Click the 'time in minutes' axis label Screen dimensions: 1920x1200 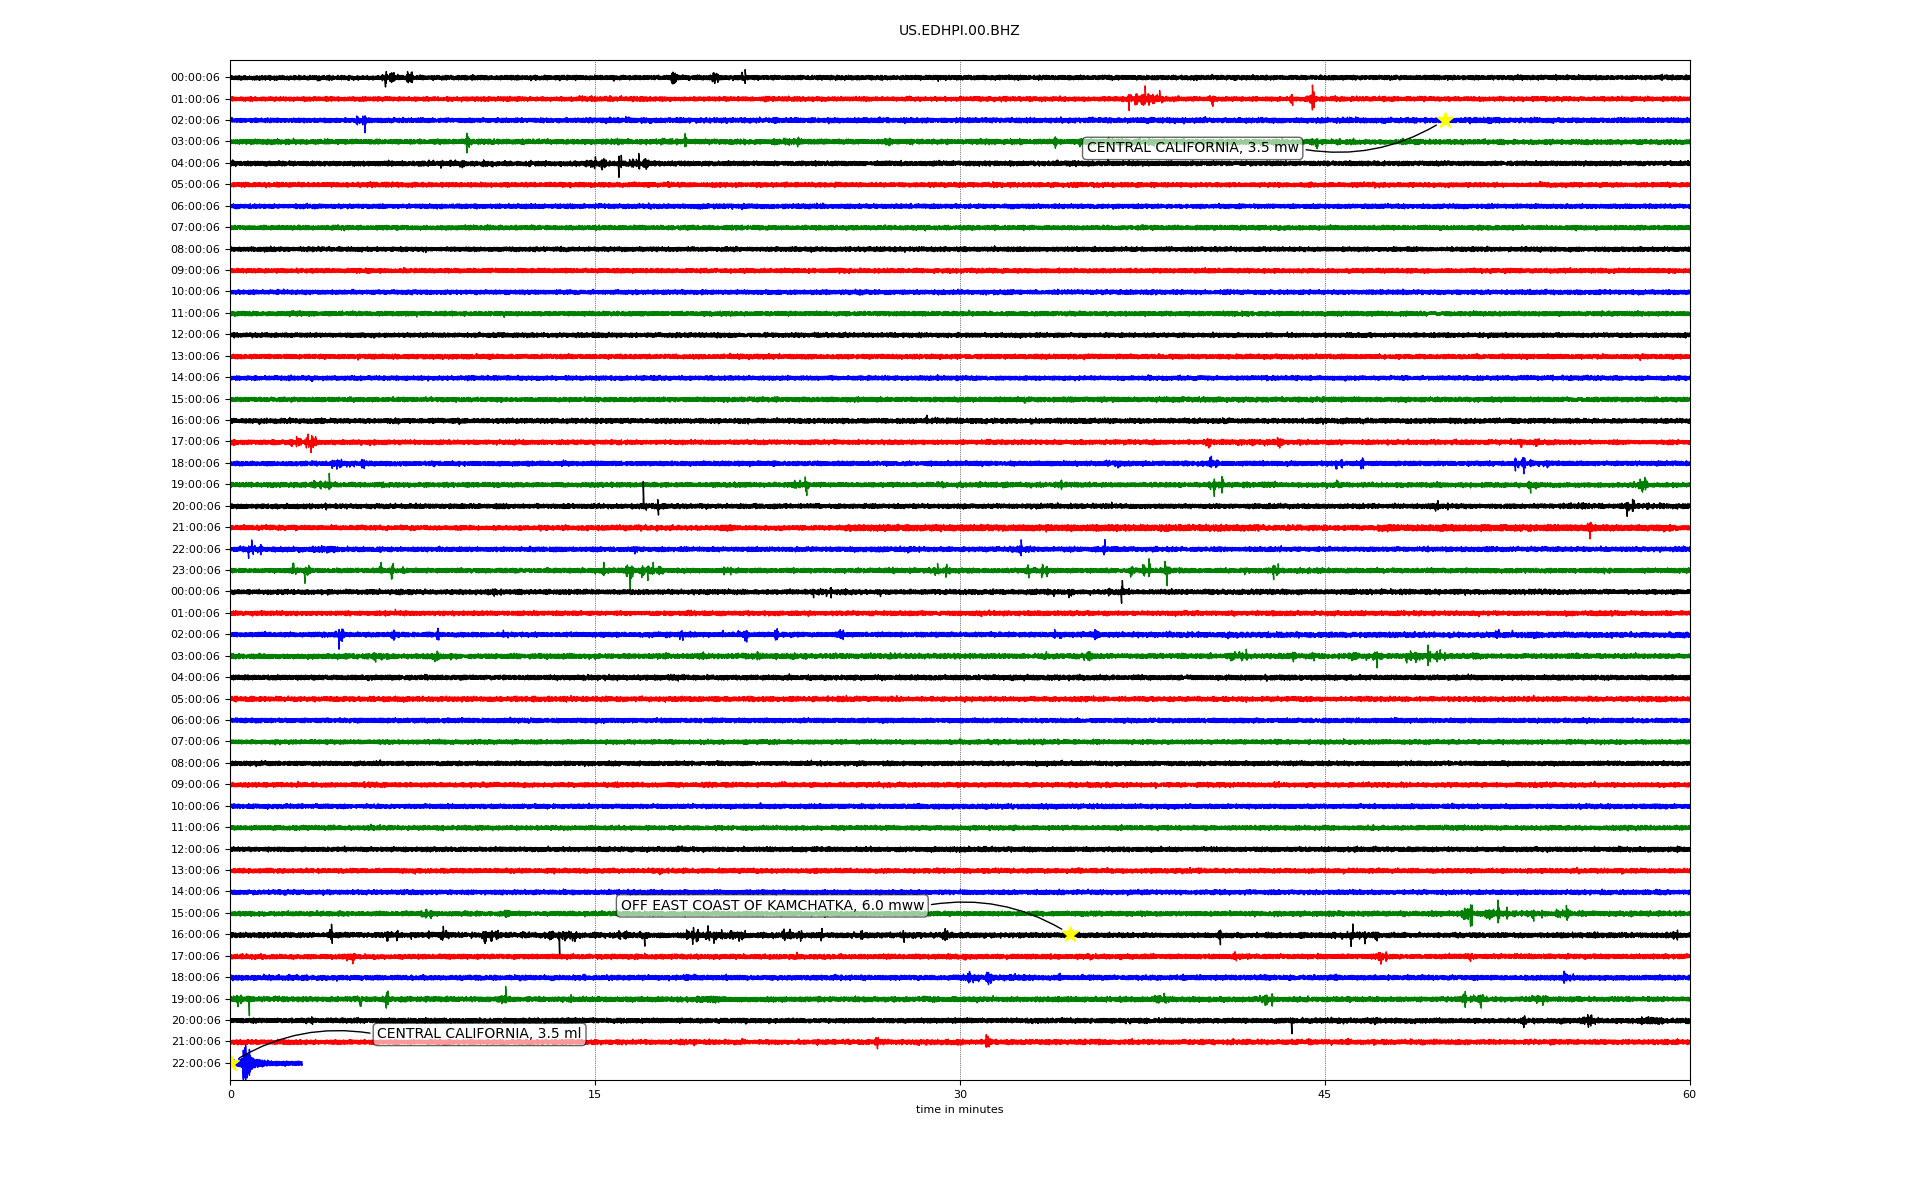(959, 1109)
